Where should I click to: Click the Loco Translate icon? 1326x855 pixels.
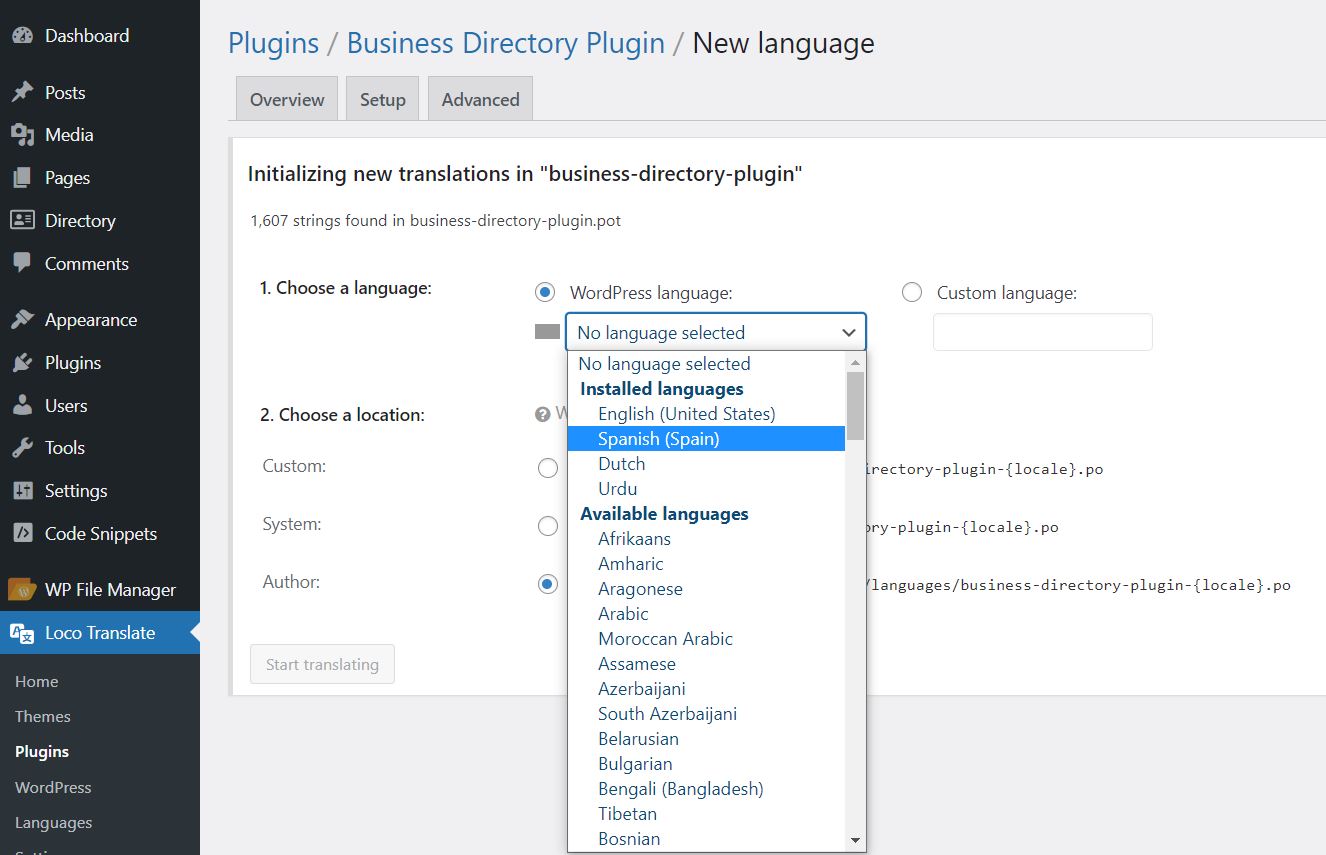pyautogui.click(x=22, y=633)
